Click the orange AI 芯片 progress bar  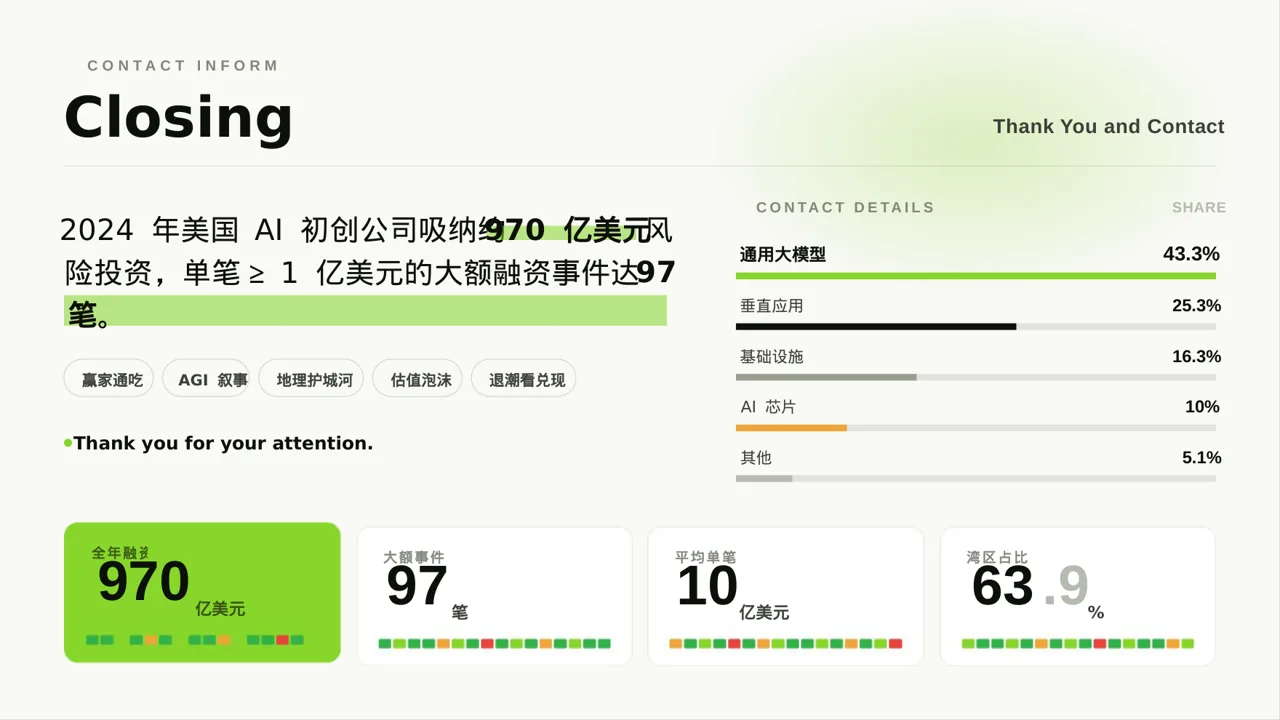pos(791,428)
